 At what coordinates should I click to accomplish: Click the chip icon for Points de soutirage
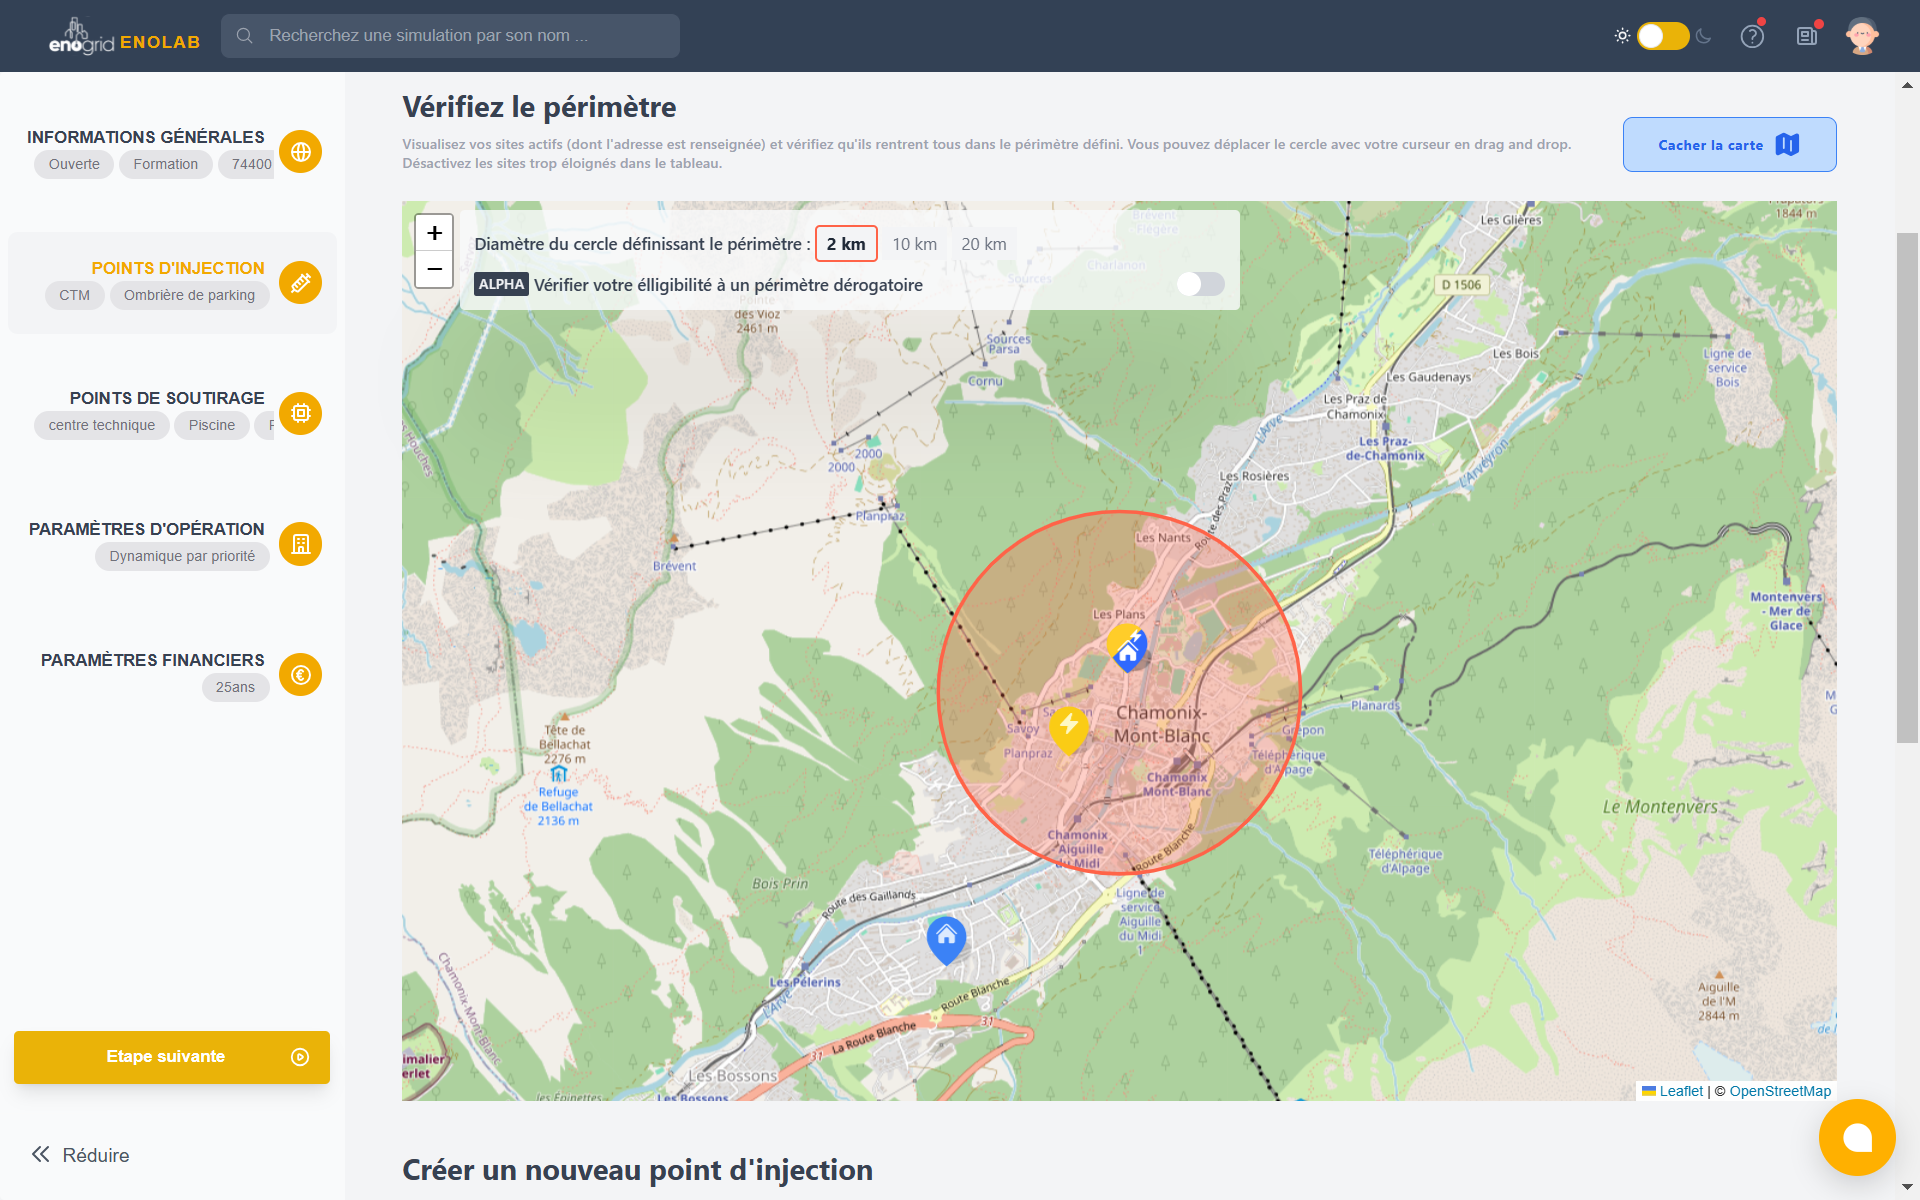pyautogui.click(x=300, y=413)
